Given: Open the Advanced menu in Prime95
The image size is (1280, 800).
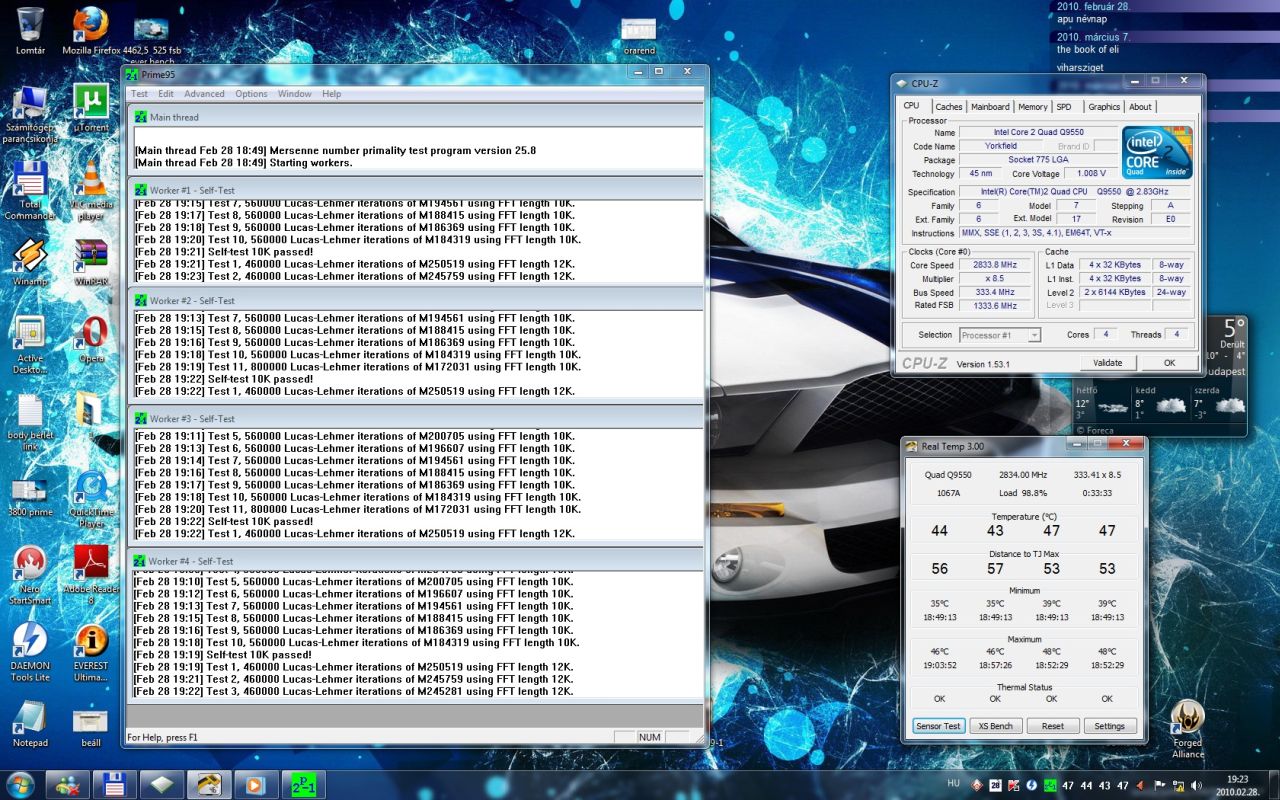Looking at the screenshot, I should tap(204, 94).
